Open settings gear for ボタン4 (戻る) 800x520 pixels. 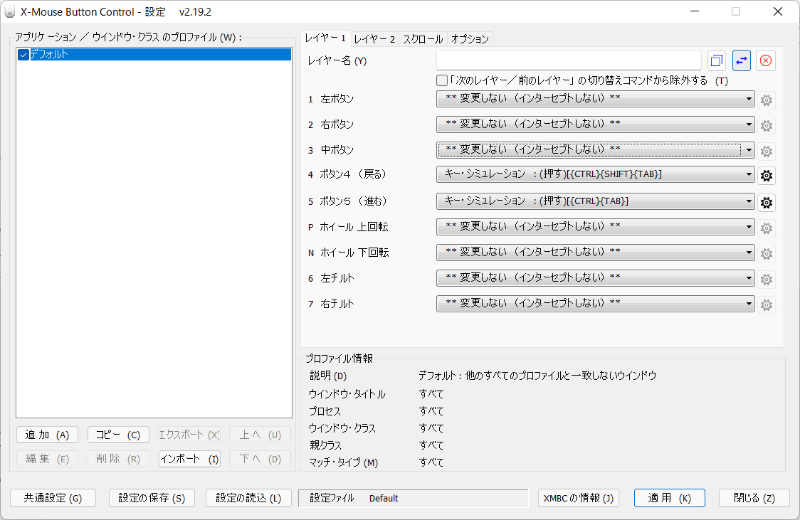click(x=766, y=176)
